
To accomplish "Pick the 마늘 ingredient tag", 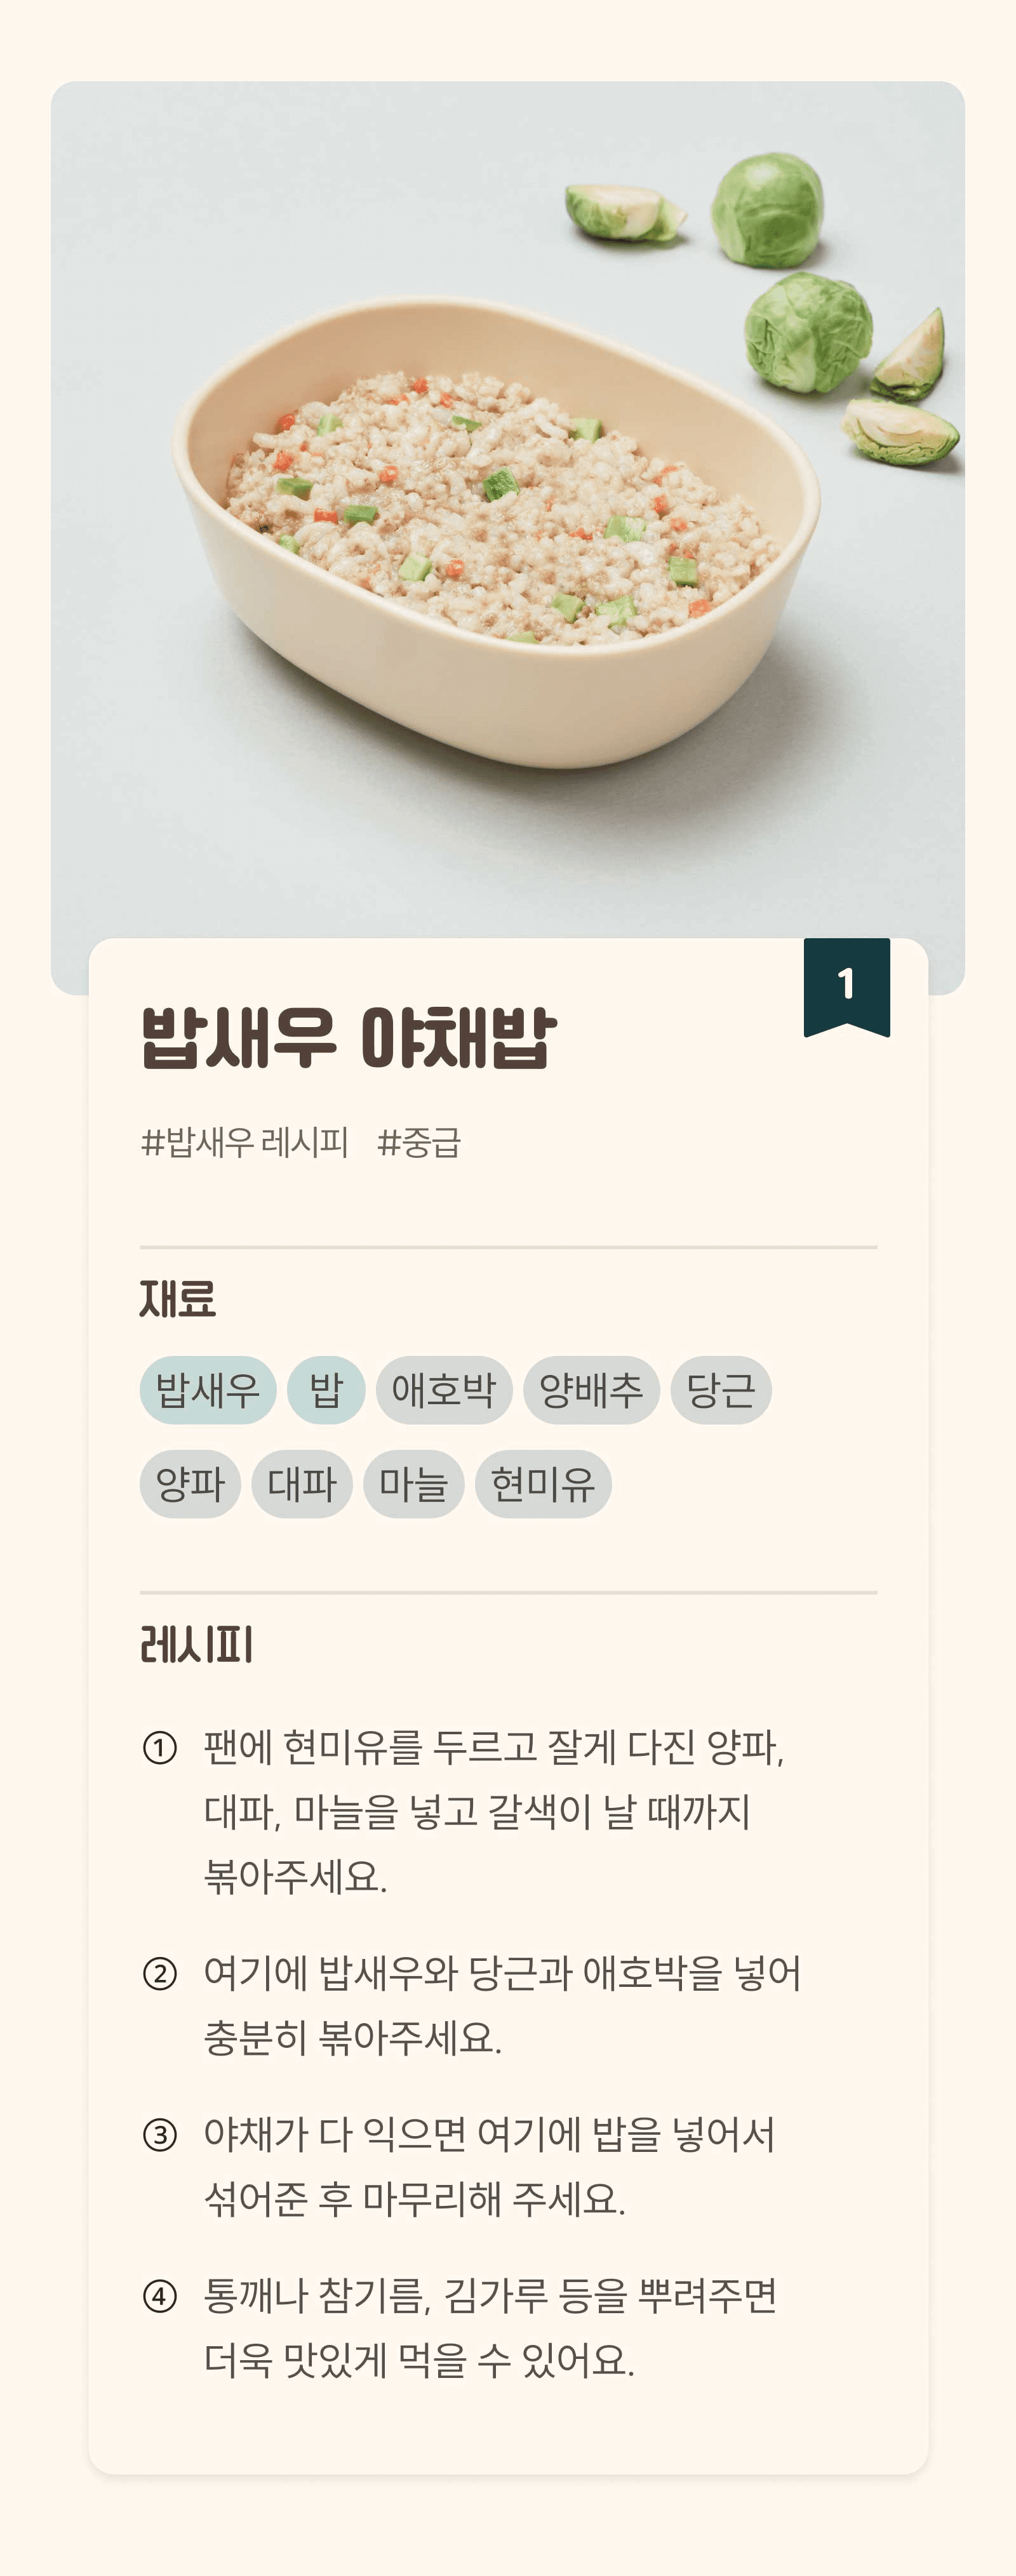I will (x=413, y=1484).
